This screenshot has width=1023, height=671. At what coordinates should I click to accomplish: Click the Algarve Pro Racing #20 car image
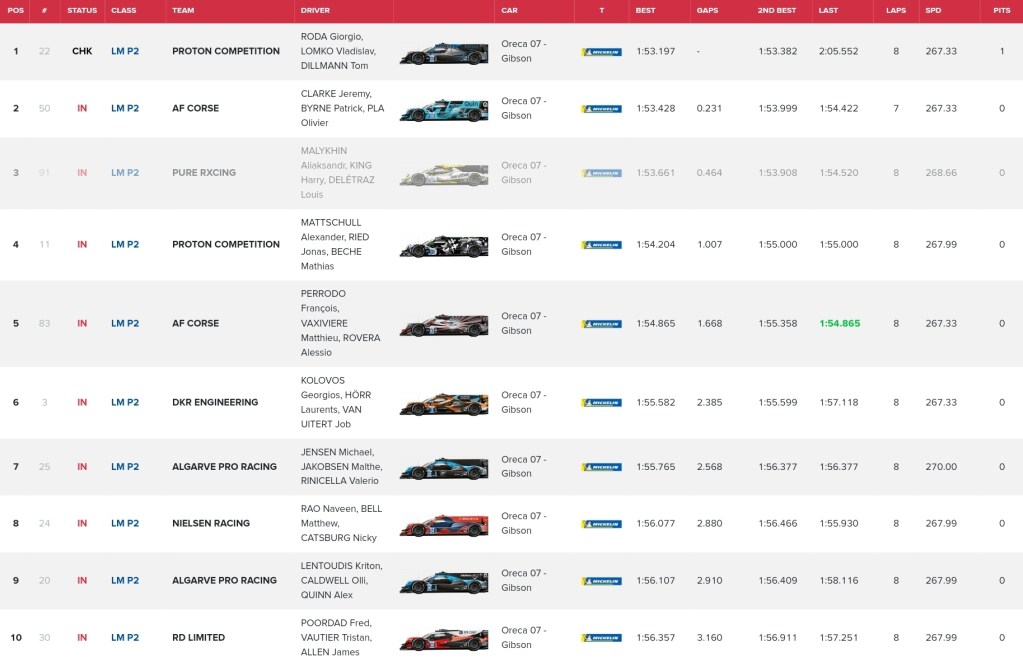tap(444, 582)
